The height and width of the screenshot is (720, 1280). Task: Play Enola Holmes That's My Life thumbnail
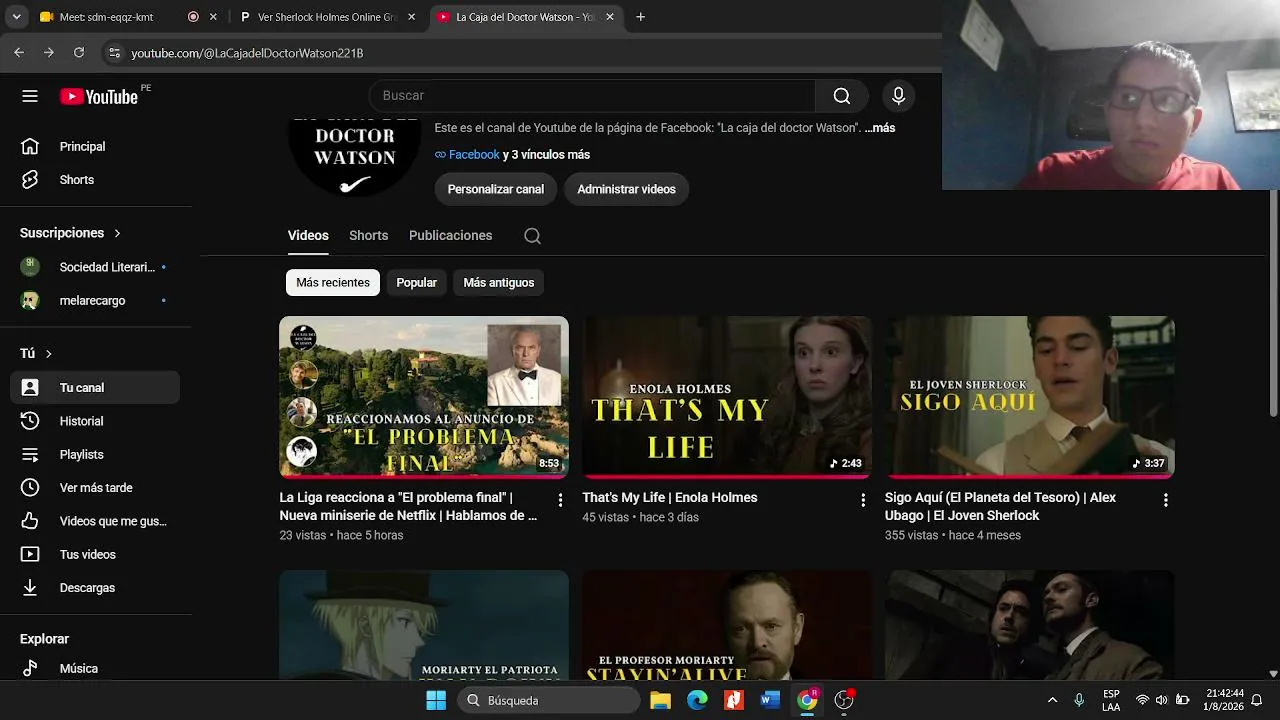727,397
